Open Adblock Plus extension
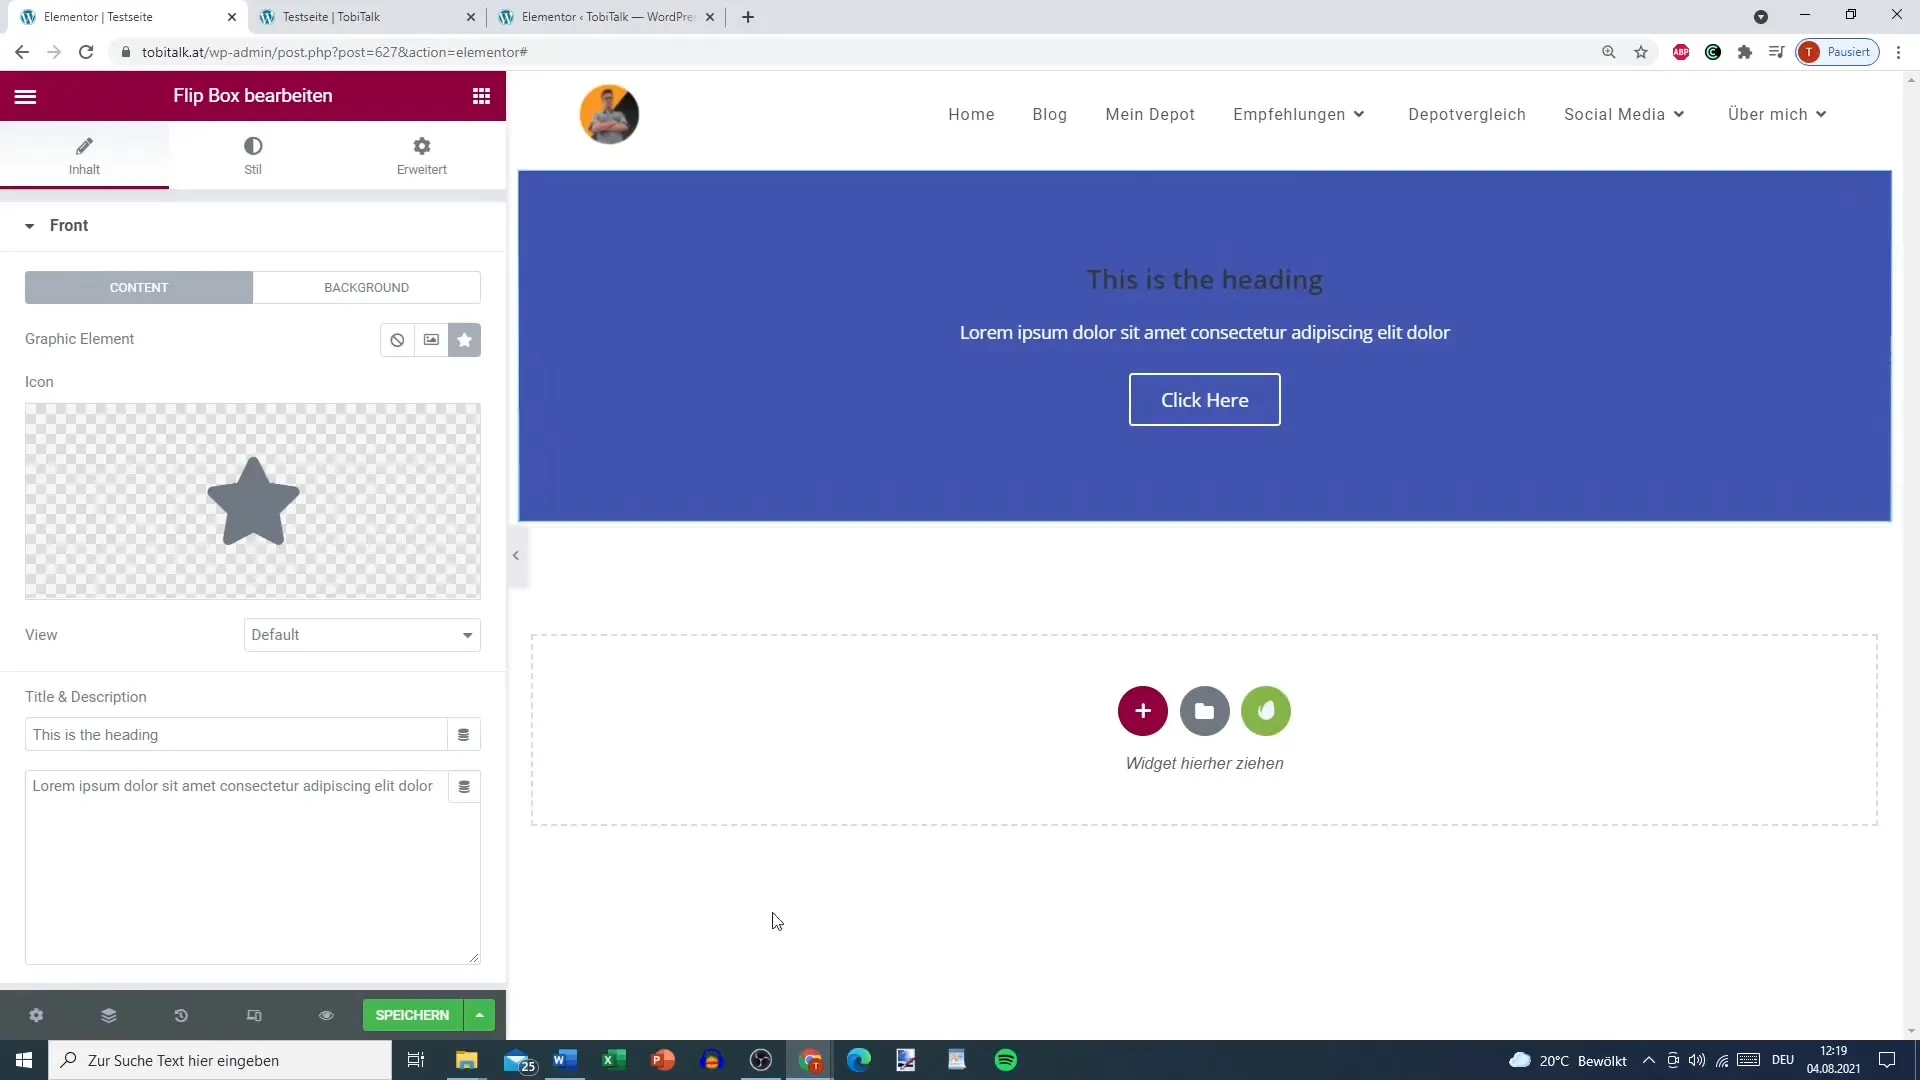 coord(1681,52)
